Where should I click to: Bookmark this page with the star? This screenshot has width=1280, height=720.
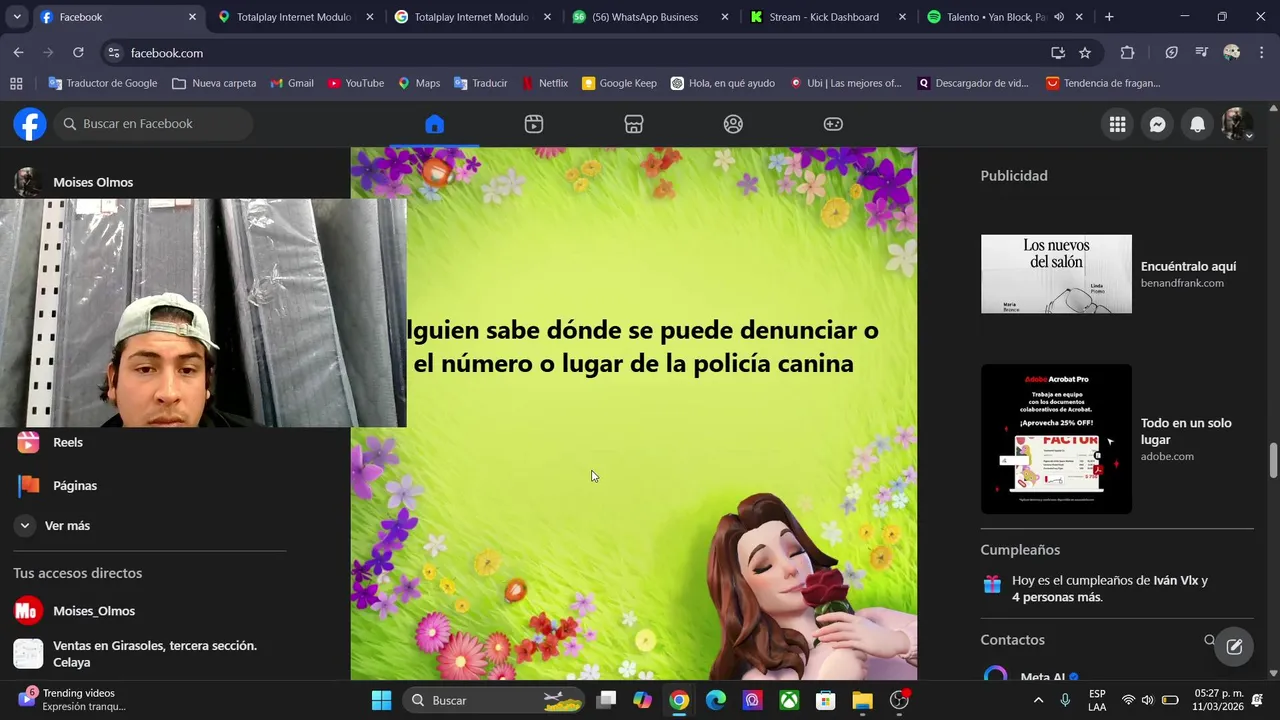pos(1085,53)
